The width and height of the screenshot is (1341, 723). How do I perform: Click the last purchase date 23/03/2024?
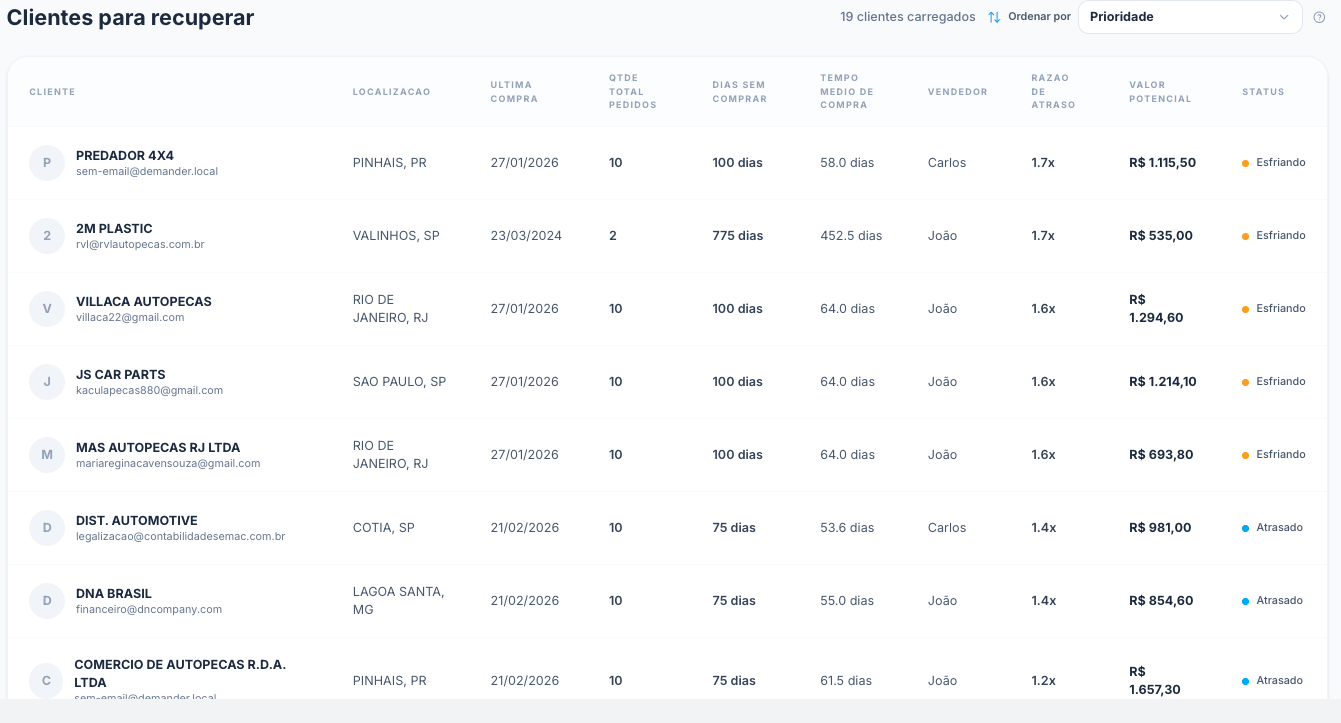click(526, 236)
